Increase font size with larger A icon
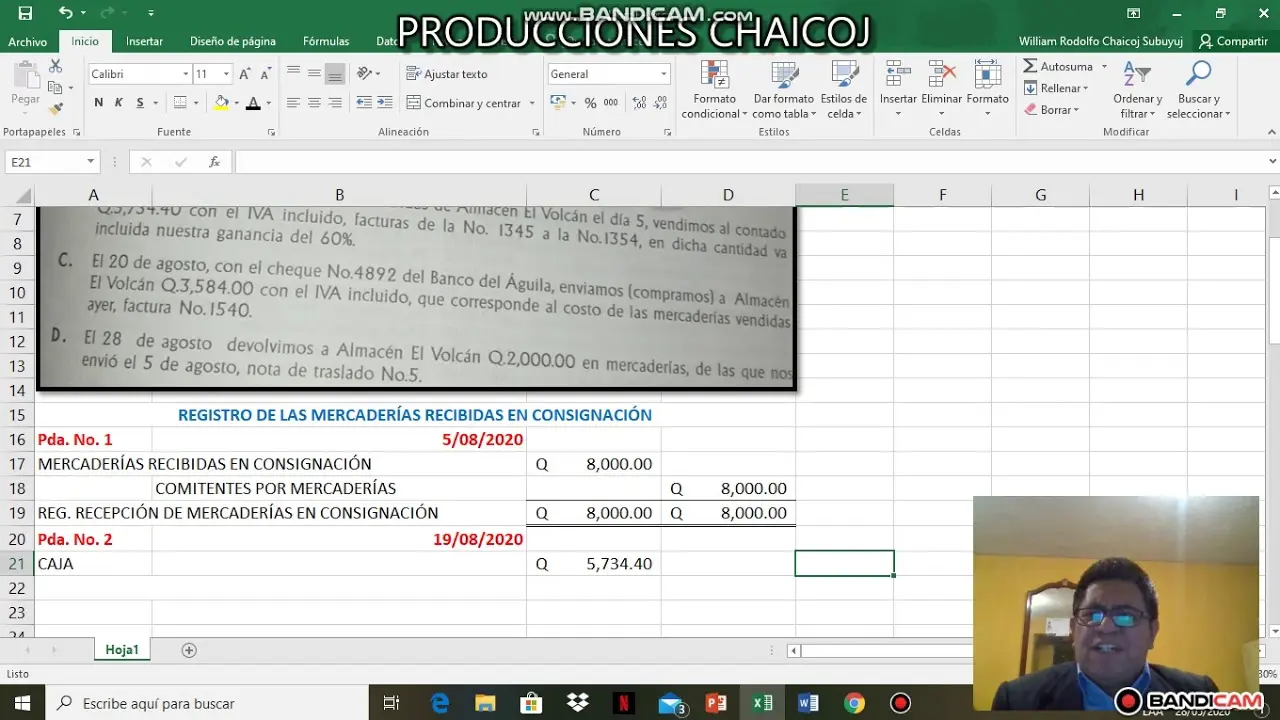The width and height of the screenshot is (1280, 720). (x=245, y=74)
